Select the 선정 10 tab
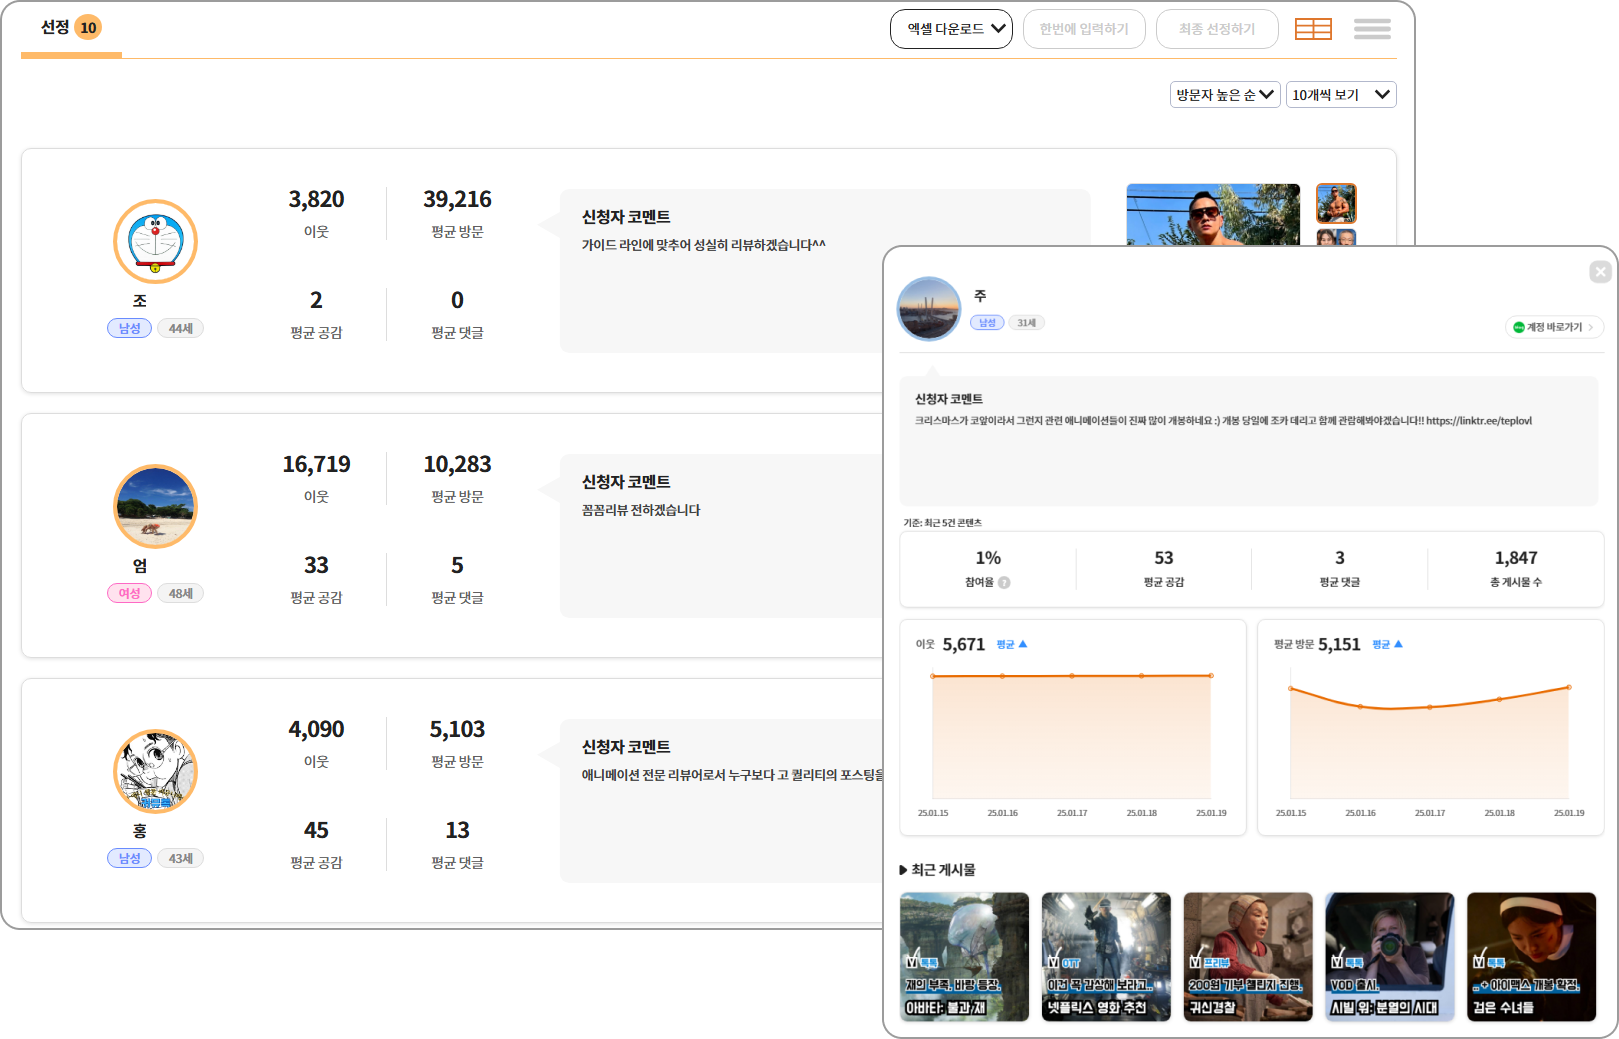The image size is (1619, 1039). click(x=71, y=28)
